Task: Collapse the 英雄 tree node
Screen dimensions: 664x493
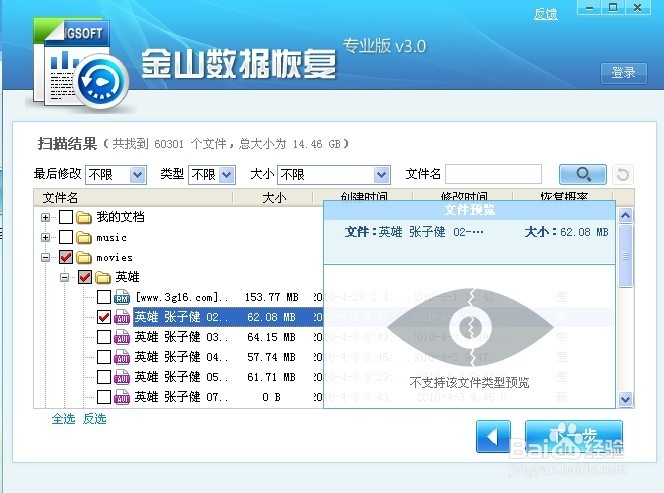Action: (64, 277)
